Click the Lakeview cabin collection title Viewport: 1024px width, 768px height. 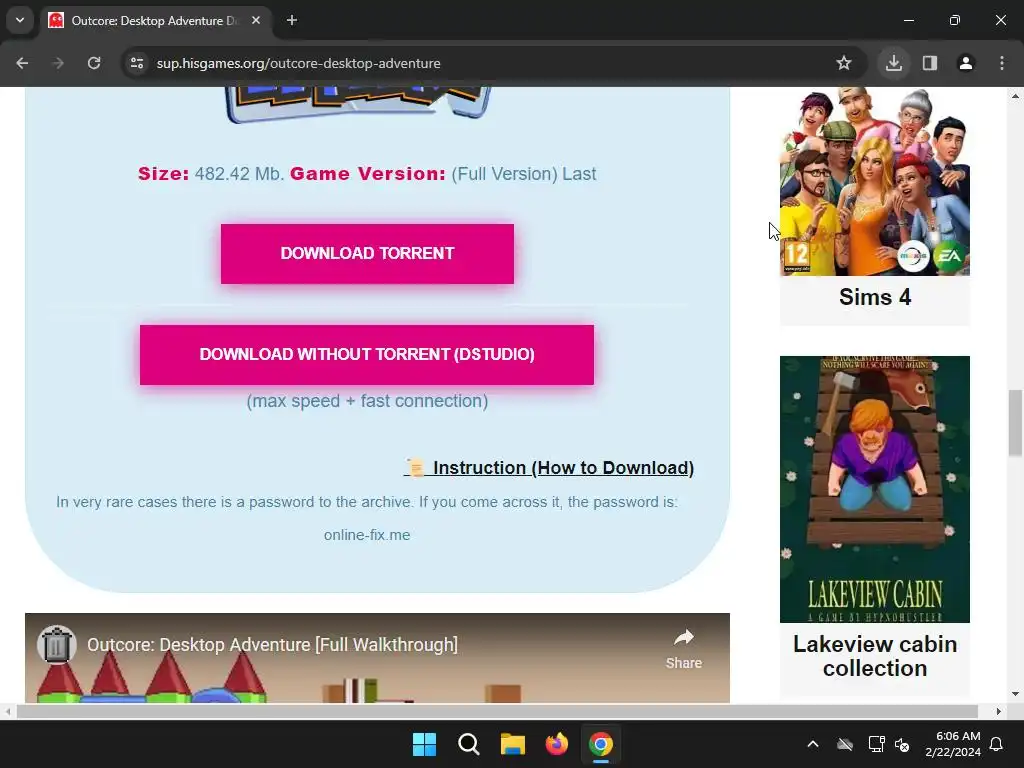tap(874, 656)
